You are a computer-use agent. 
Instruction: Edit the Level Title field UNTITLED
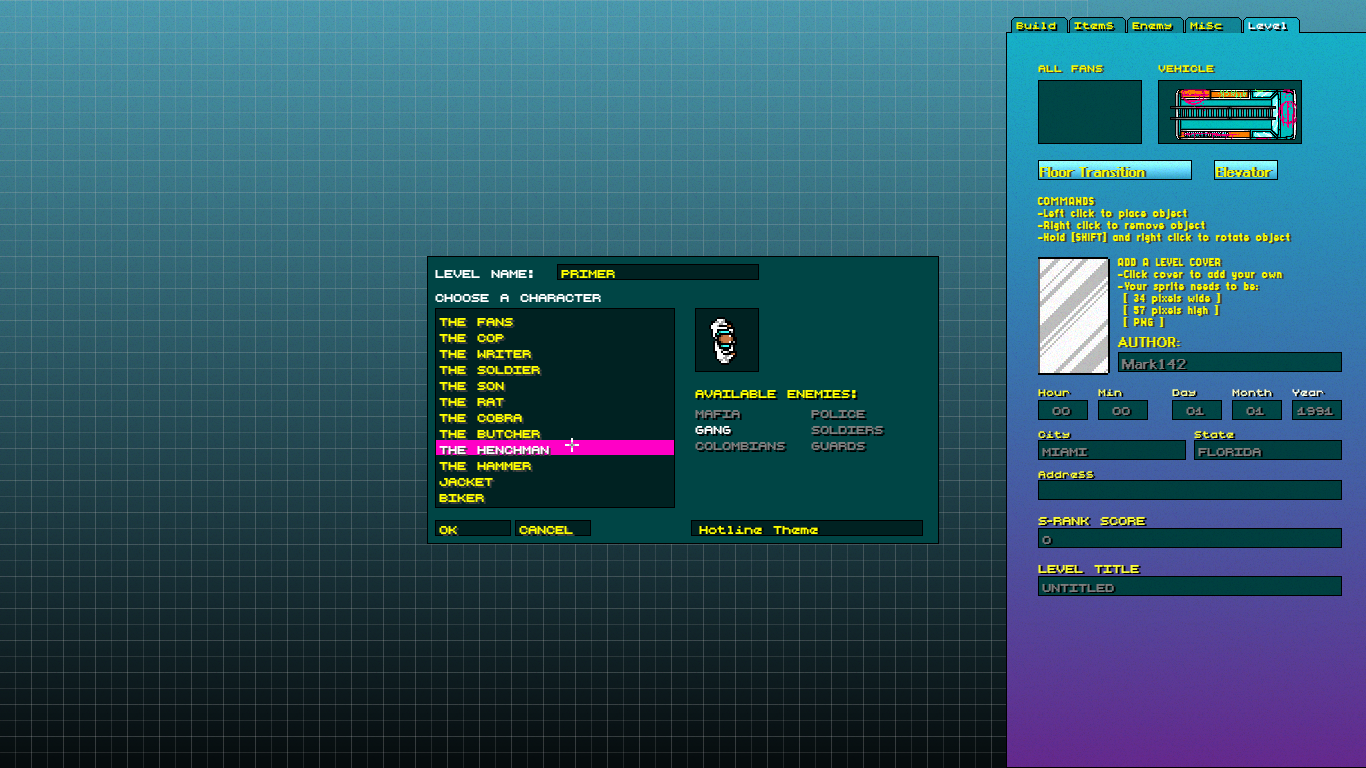click(x=1190, y=586)
